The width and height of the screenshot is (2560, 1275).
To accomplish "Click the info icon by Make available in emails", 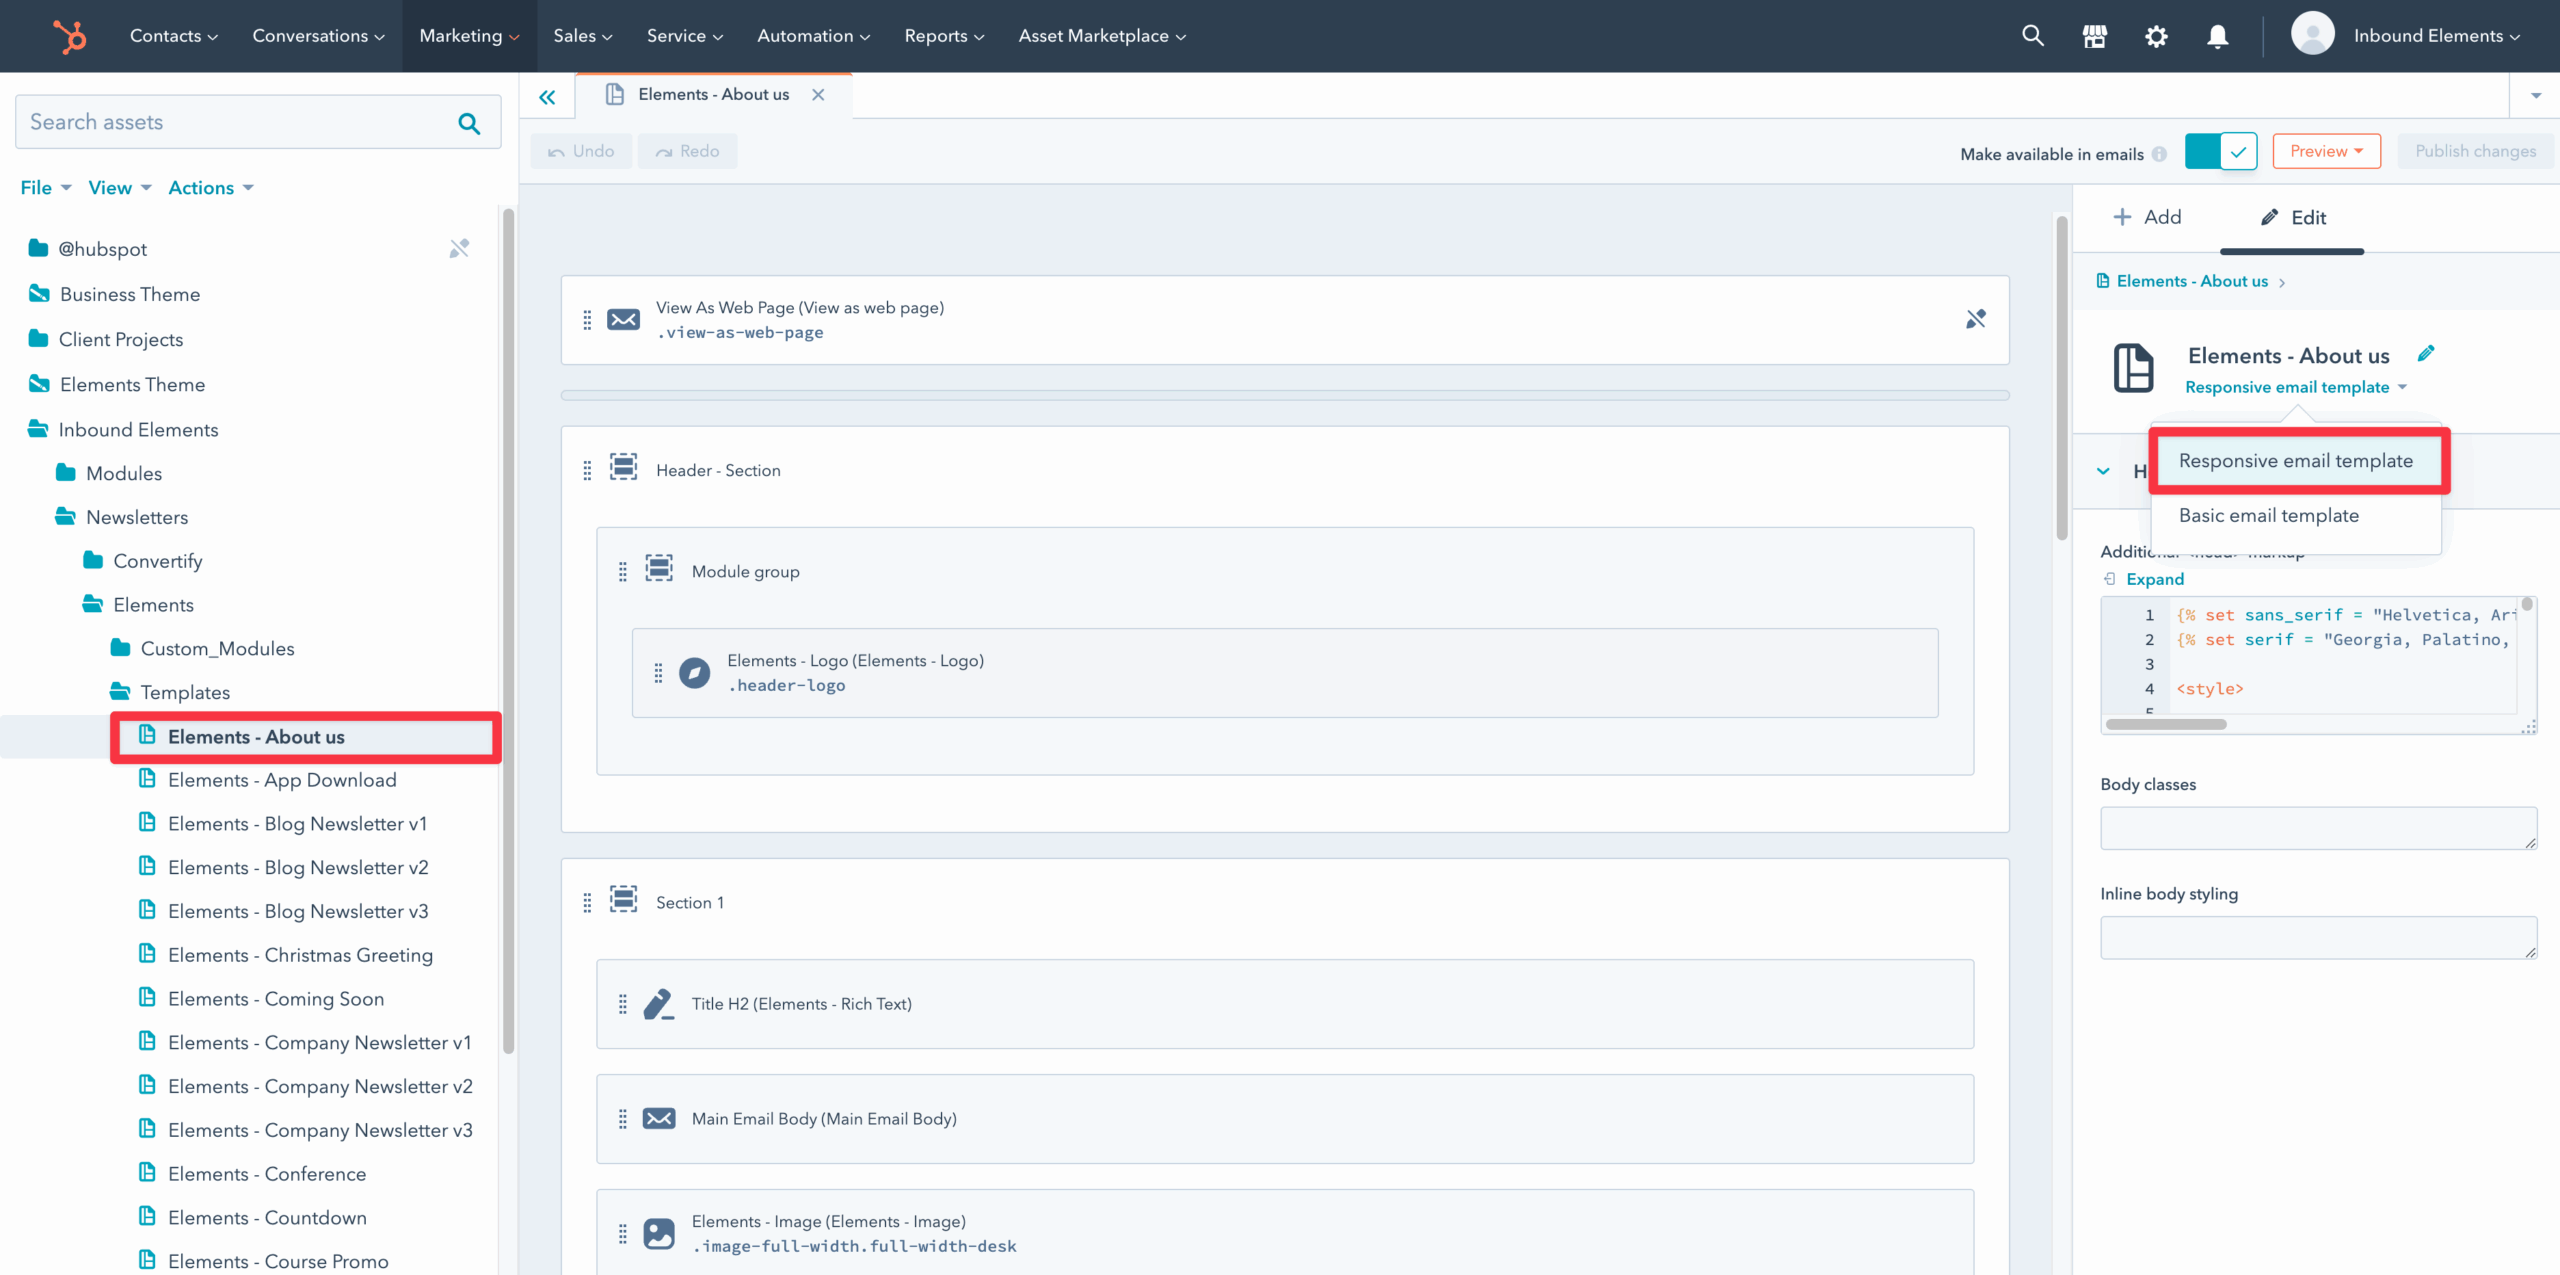I will (2159, 154).
